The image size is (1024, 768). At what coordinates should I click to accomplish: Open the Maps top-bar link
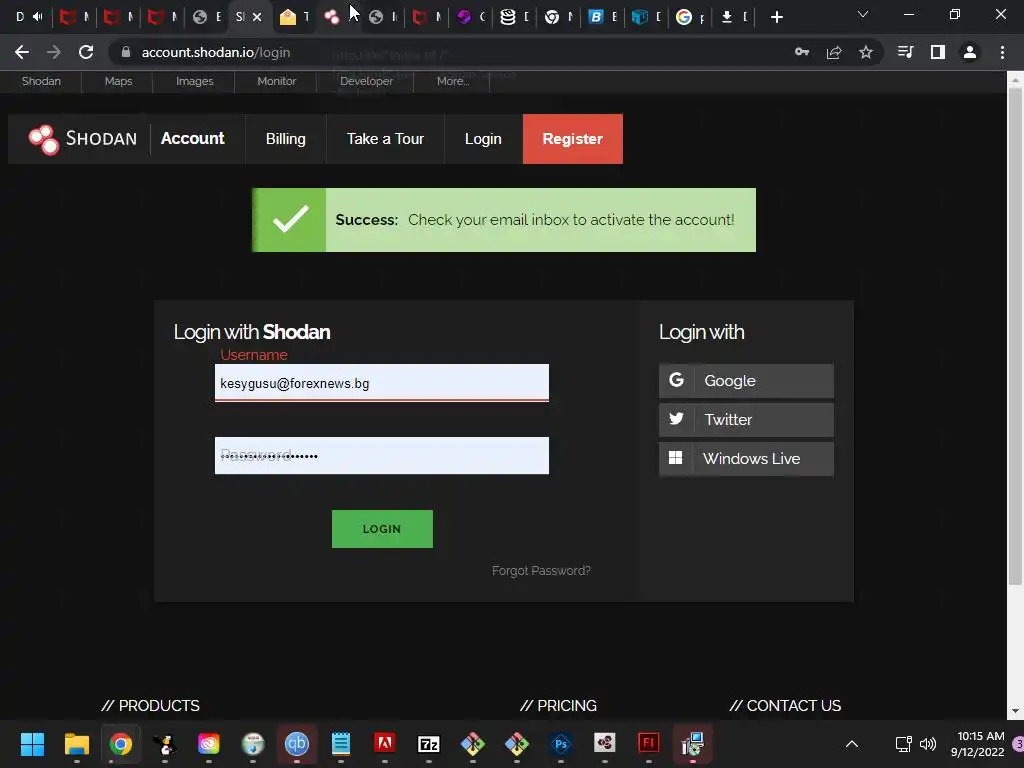[118, 81]
